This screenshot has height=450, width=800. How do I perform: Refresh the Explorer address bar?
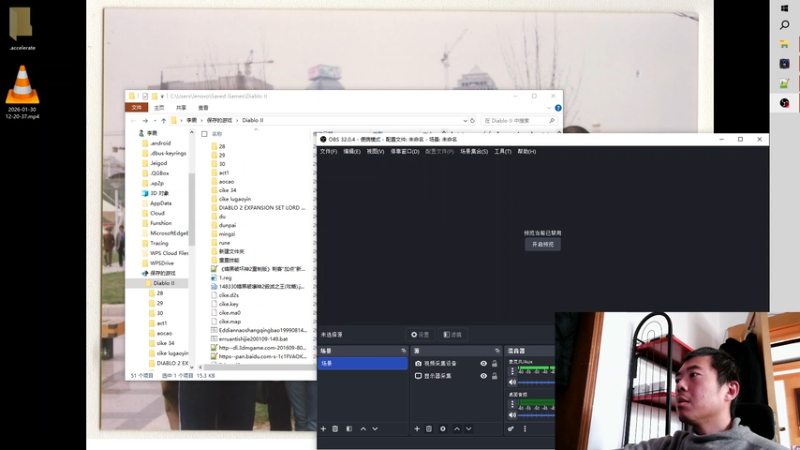pos(472,120)
